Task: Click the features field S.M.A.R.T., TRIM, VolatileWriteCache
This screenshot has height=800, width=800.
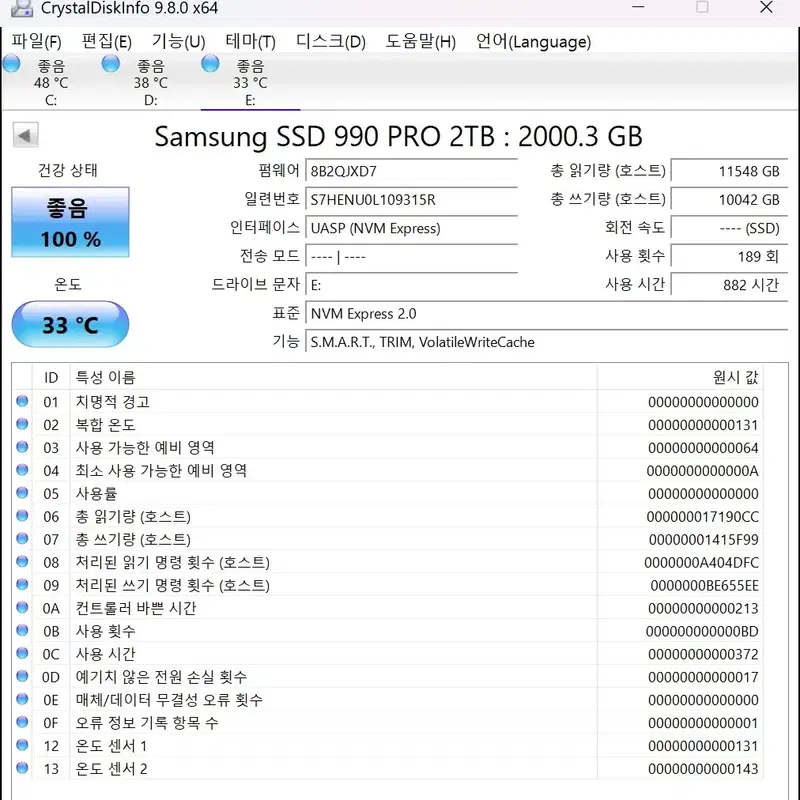Action: click(546, 342)
